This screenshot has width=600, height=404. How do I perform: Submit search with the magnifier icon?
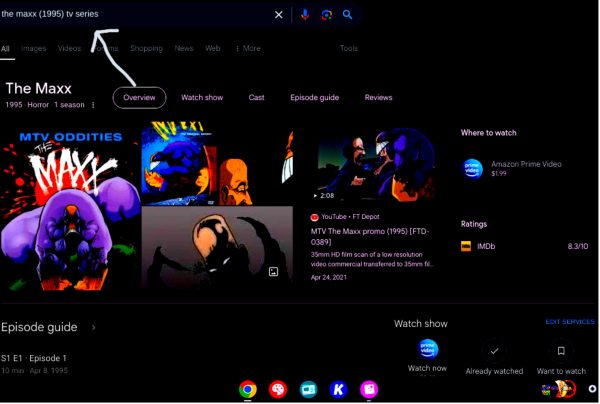coord(347,15)
